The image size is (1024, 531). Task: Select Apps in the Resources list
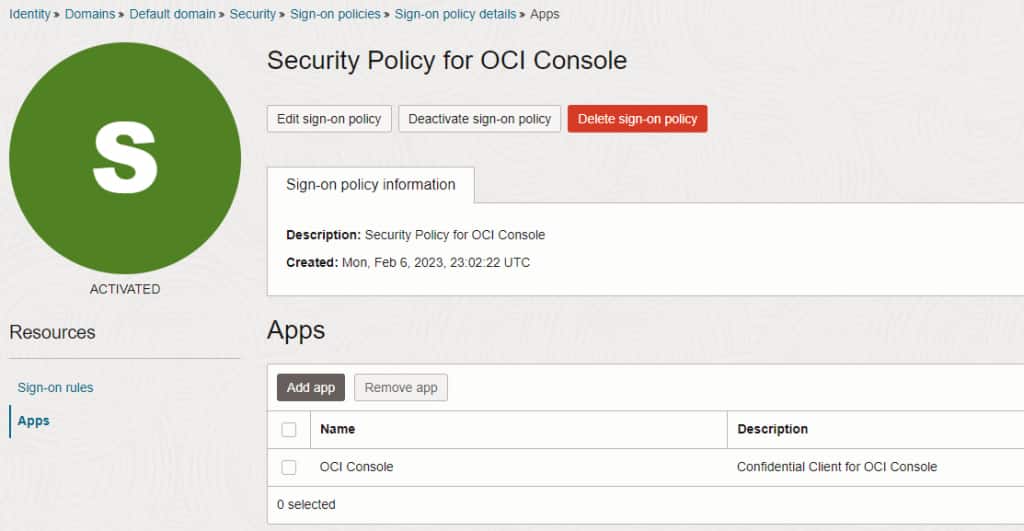click(33, 421)
